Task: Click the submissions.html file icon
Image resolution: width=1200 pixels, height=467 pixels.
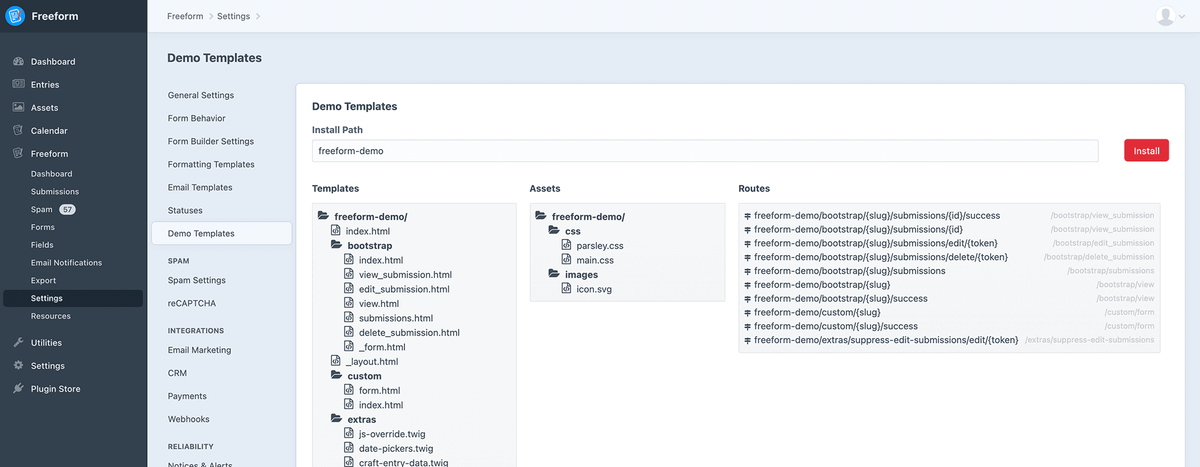Action: (349, 318)
